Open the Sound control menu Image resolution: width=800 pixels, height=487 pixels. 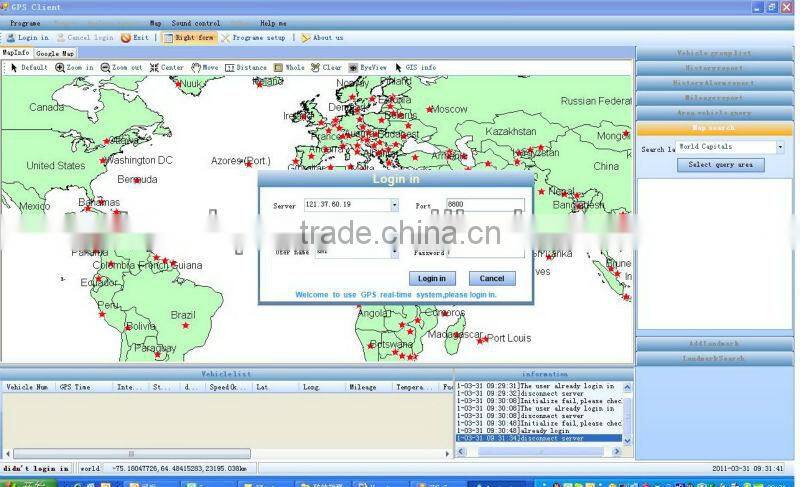[x=196, y=23]
